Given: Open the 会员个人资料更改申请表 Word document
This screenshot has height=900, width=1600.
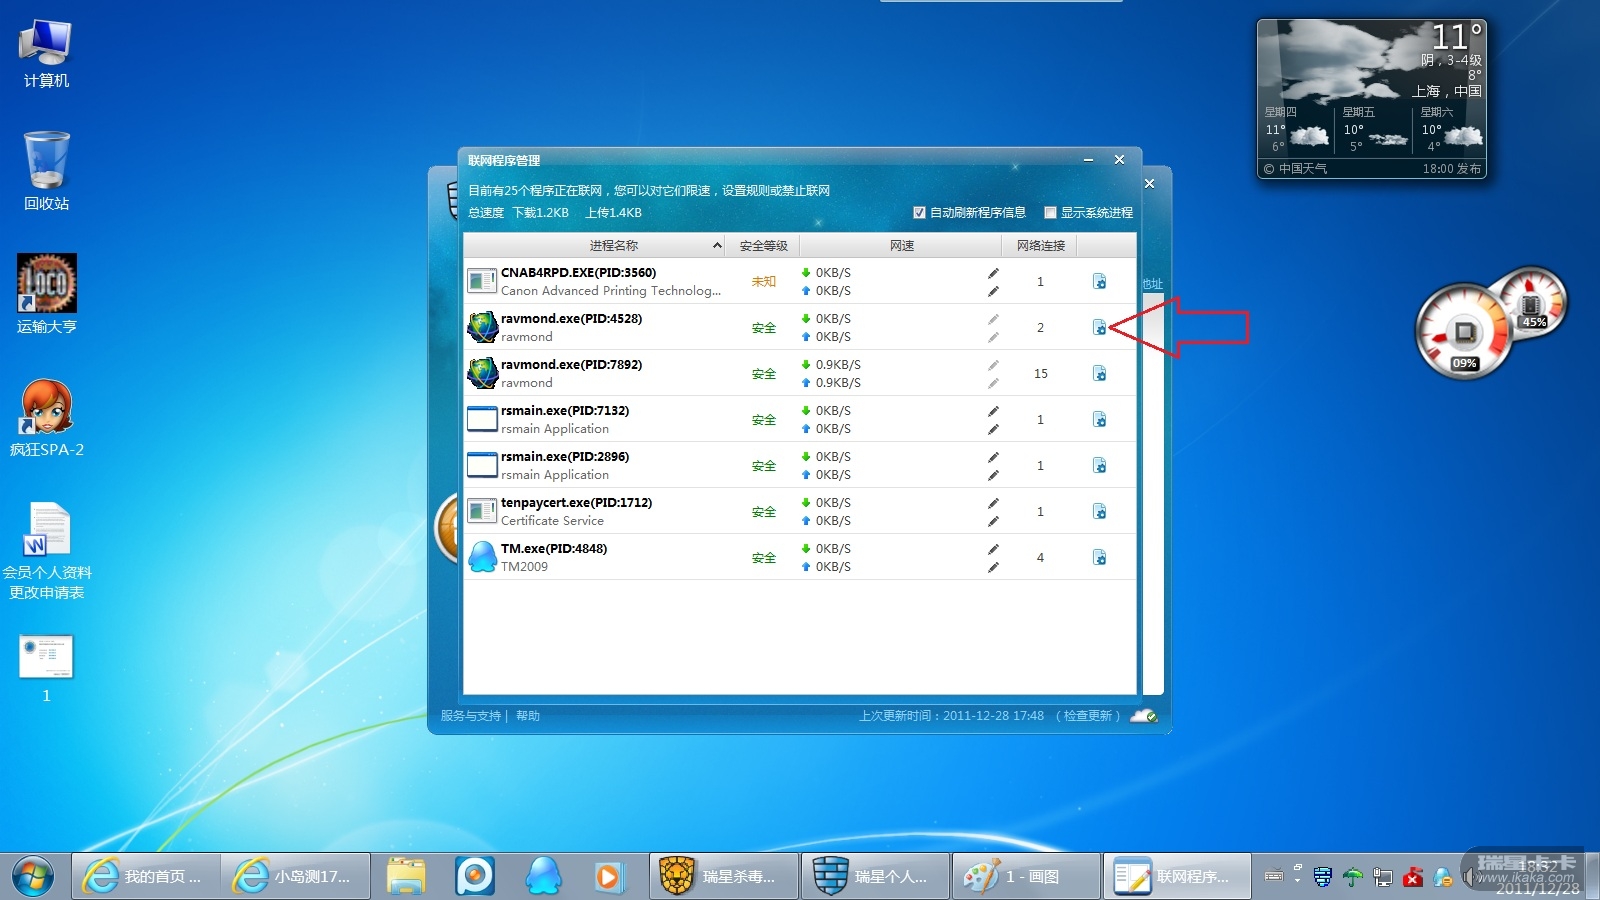Looking at the screenshot, I should (46, 551).
